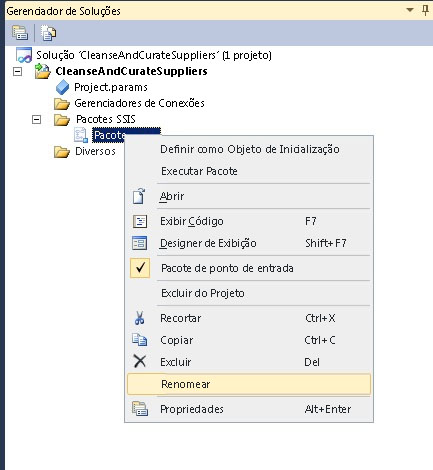Screen dimensions: 433x470
Task: Pin the Gerenciador de Soluções panel
Action: [425, 10]
